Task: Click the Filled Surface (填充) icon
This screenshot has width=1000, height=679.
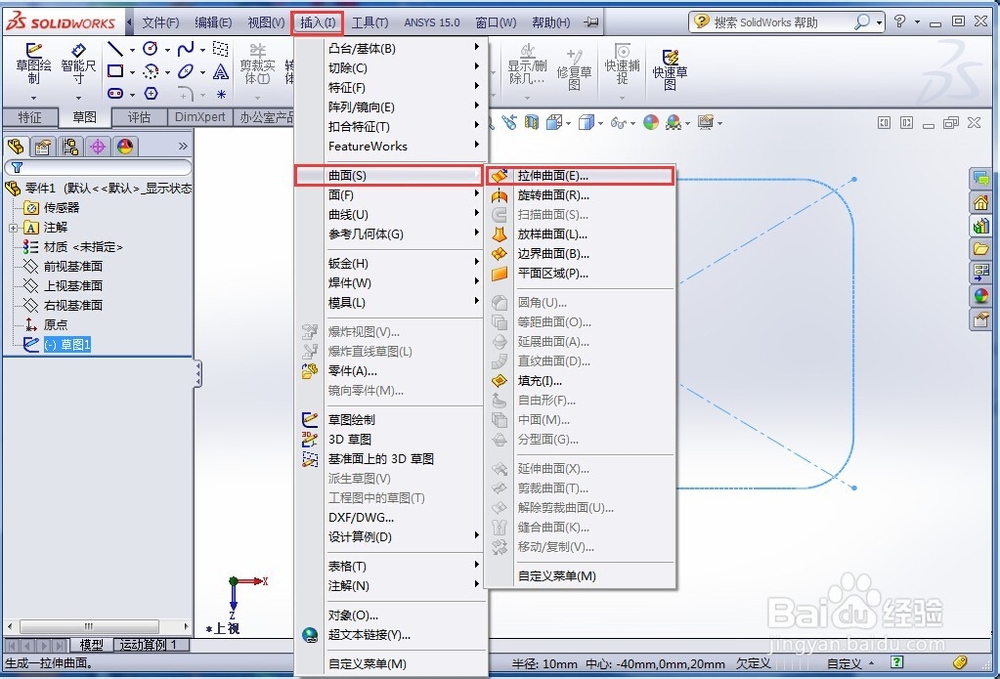Action: [x=499, y=381]
